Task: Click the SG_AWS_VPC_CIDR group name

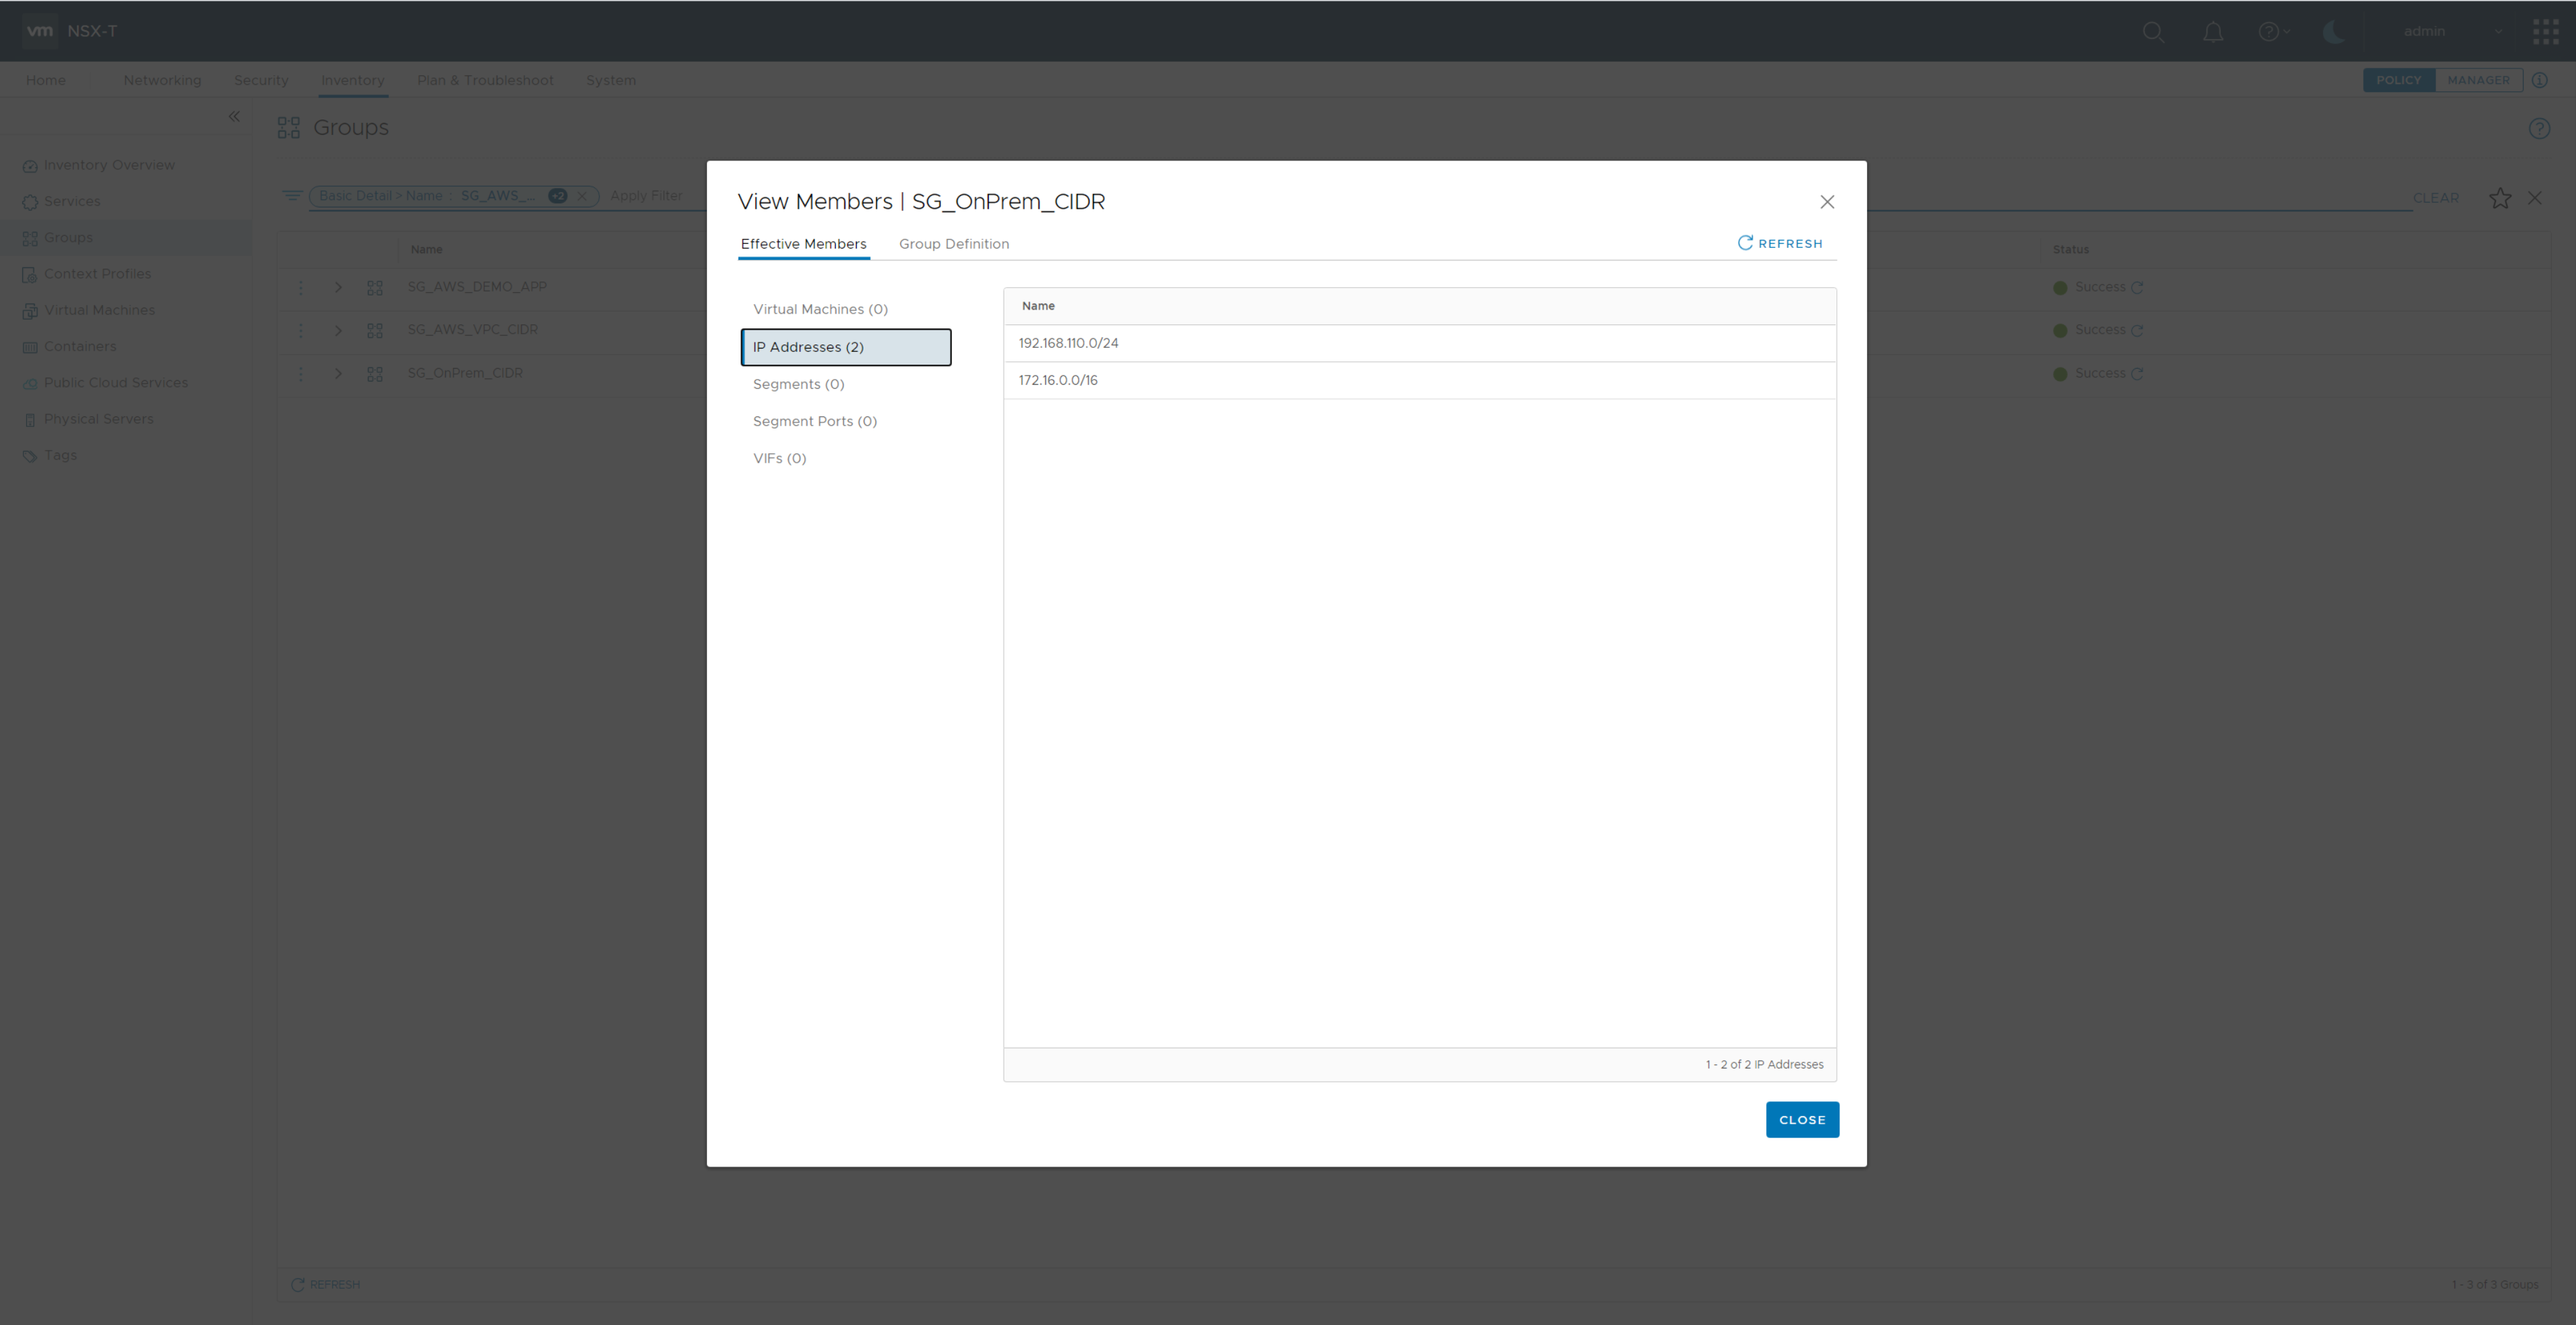Action: pyautogui.click(x=472, y=330)
